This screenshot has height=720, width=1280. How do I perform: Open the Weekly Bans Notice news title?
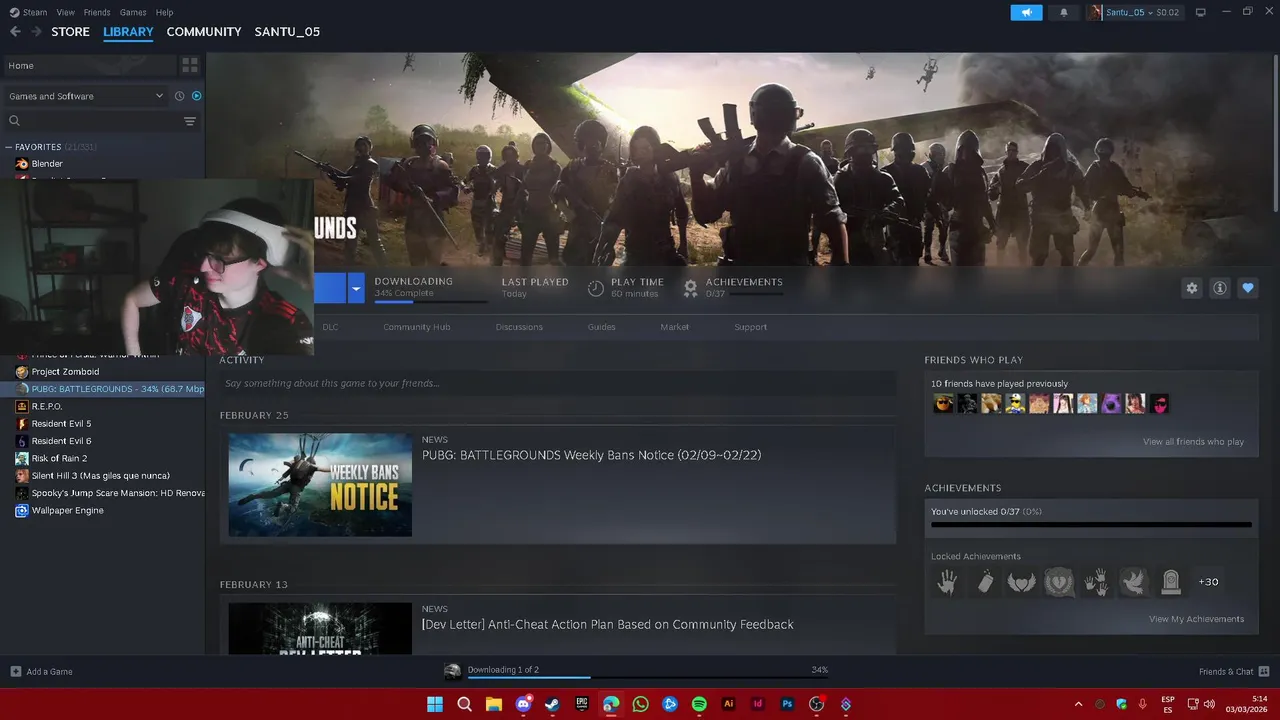point(591,455)
